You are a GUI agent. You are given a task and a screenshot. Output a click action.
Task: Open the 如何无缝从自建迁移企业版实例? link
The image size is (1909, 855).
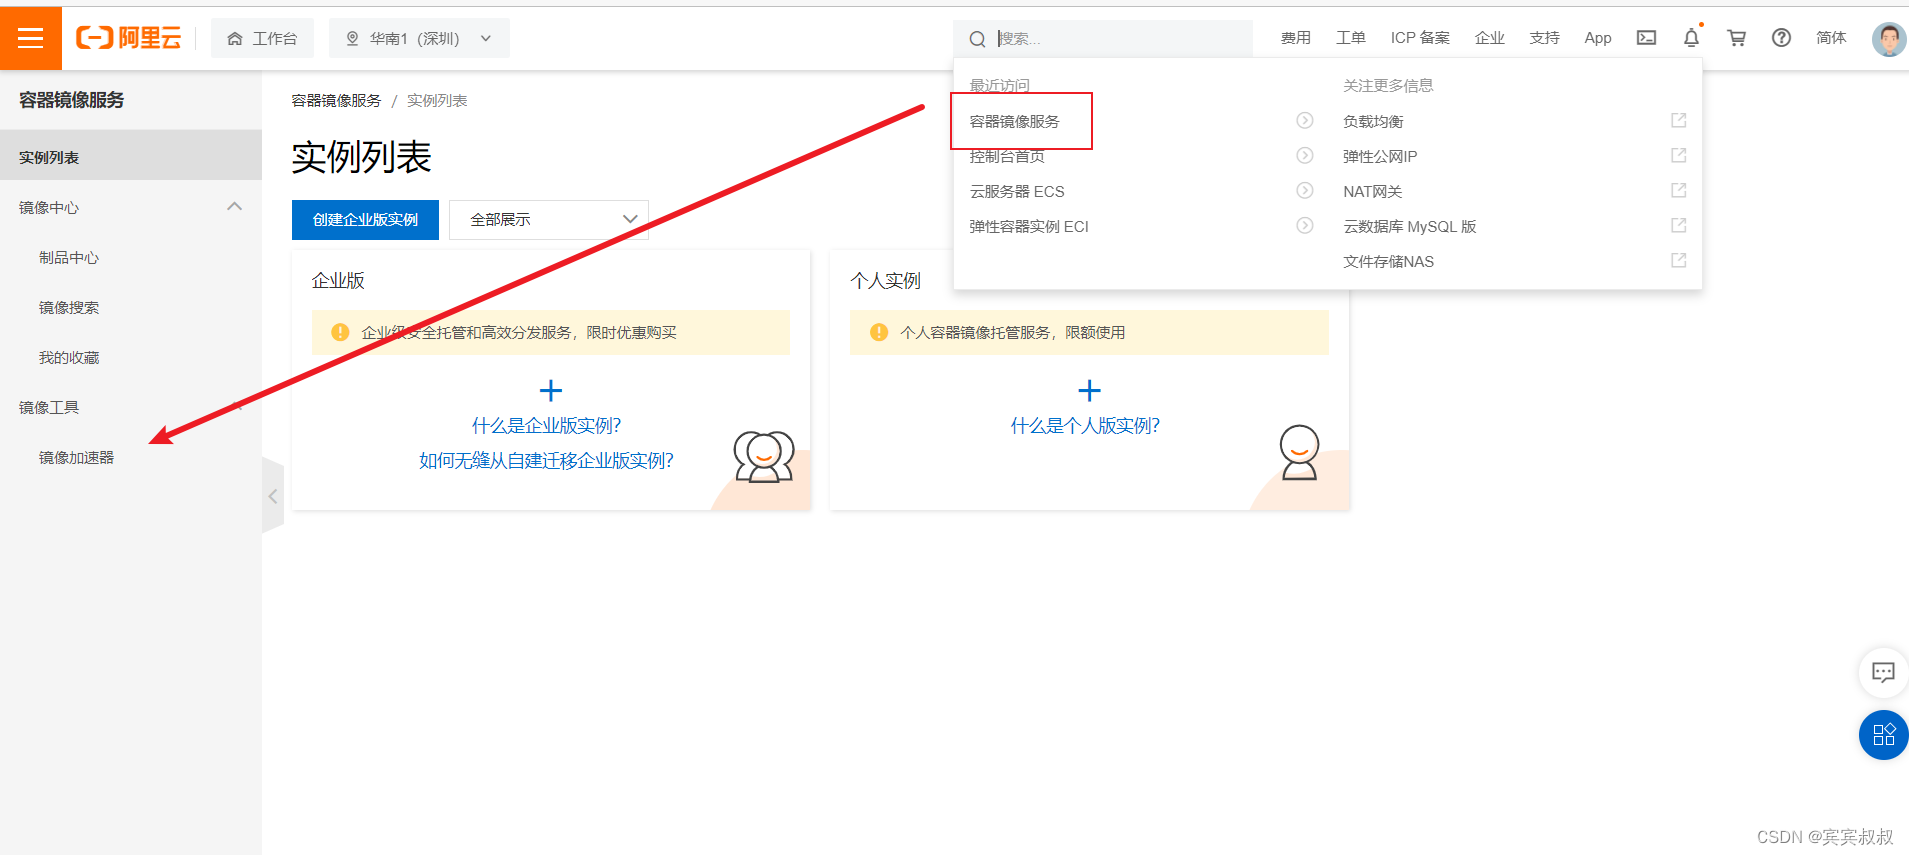(546, 460)
